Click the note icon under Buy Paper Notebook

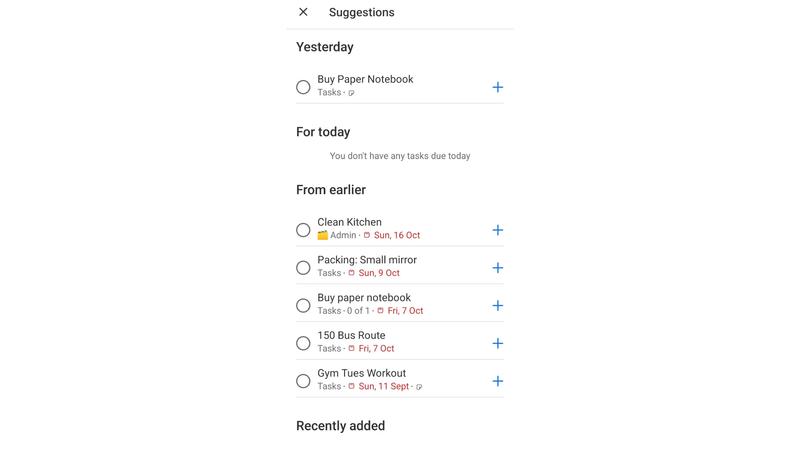pyautogui.click(x=351, y=93)
